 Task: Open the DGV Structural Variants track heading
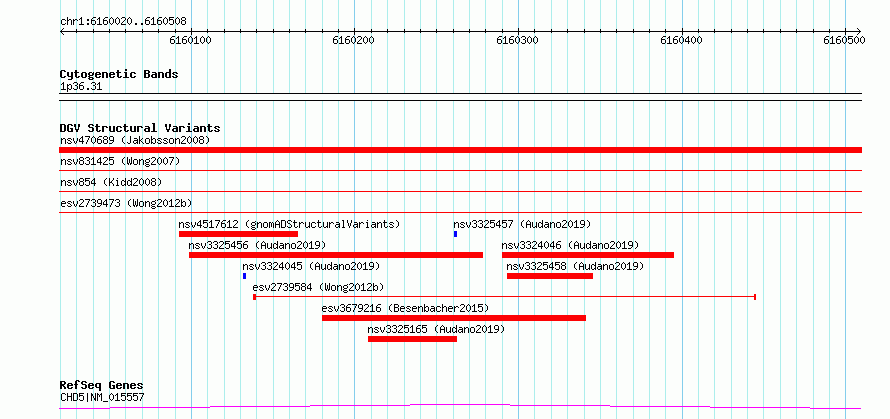140,128
